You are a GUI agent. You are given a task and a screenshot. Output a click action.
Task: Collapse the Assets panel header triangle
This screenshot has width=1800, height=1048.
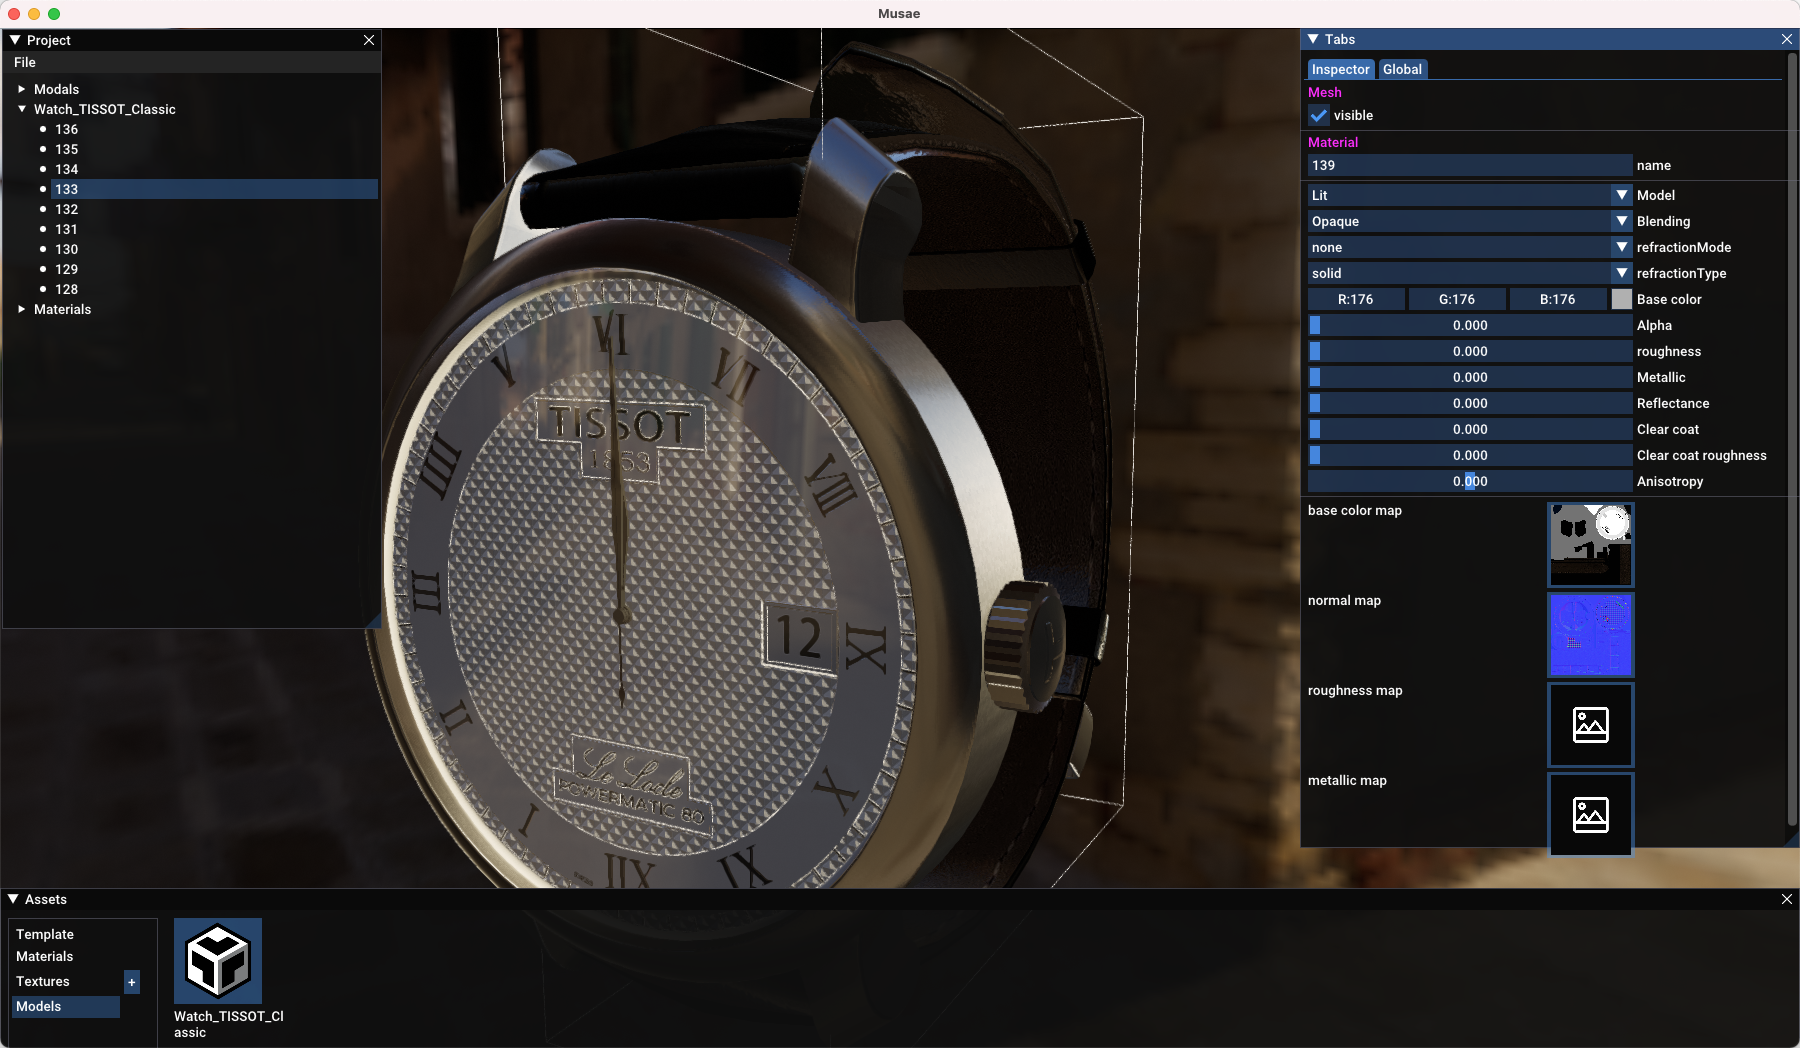13,899
